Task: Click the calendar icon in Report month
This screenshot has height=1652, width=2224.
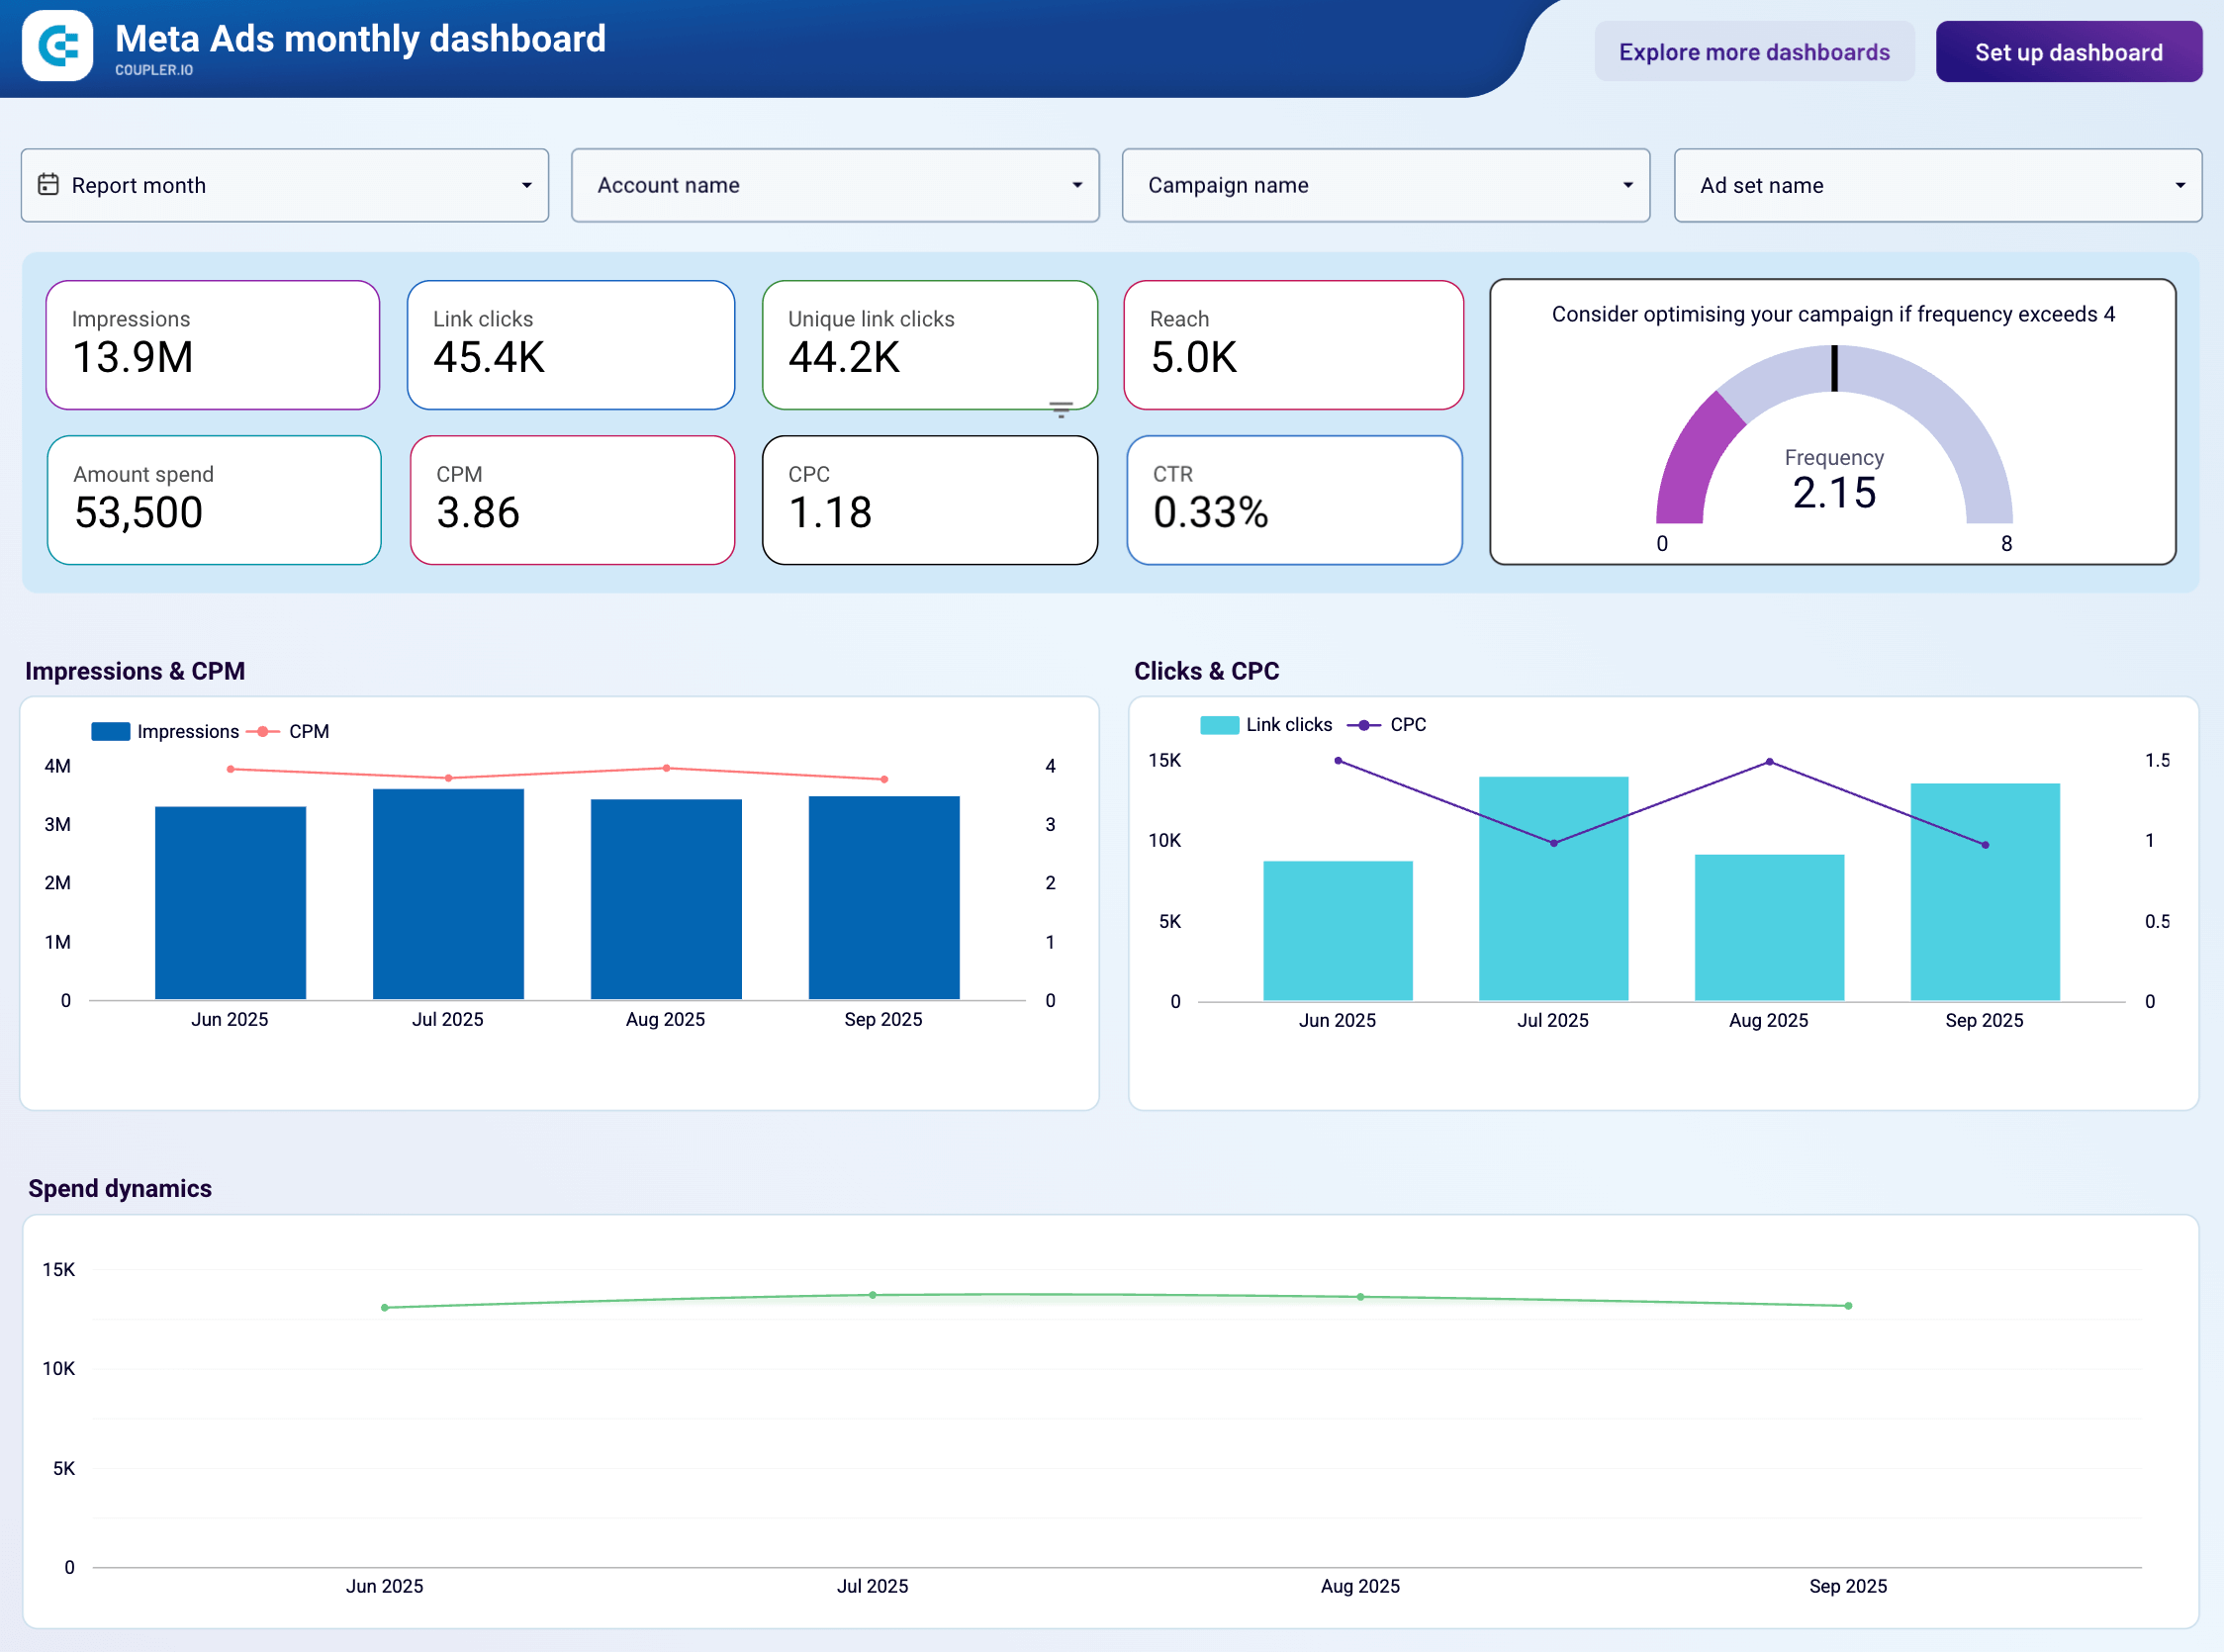Action: pyautogui.click(x=48, y=184)
